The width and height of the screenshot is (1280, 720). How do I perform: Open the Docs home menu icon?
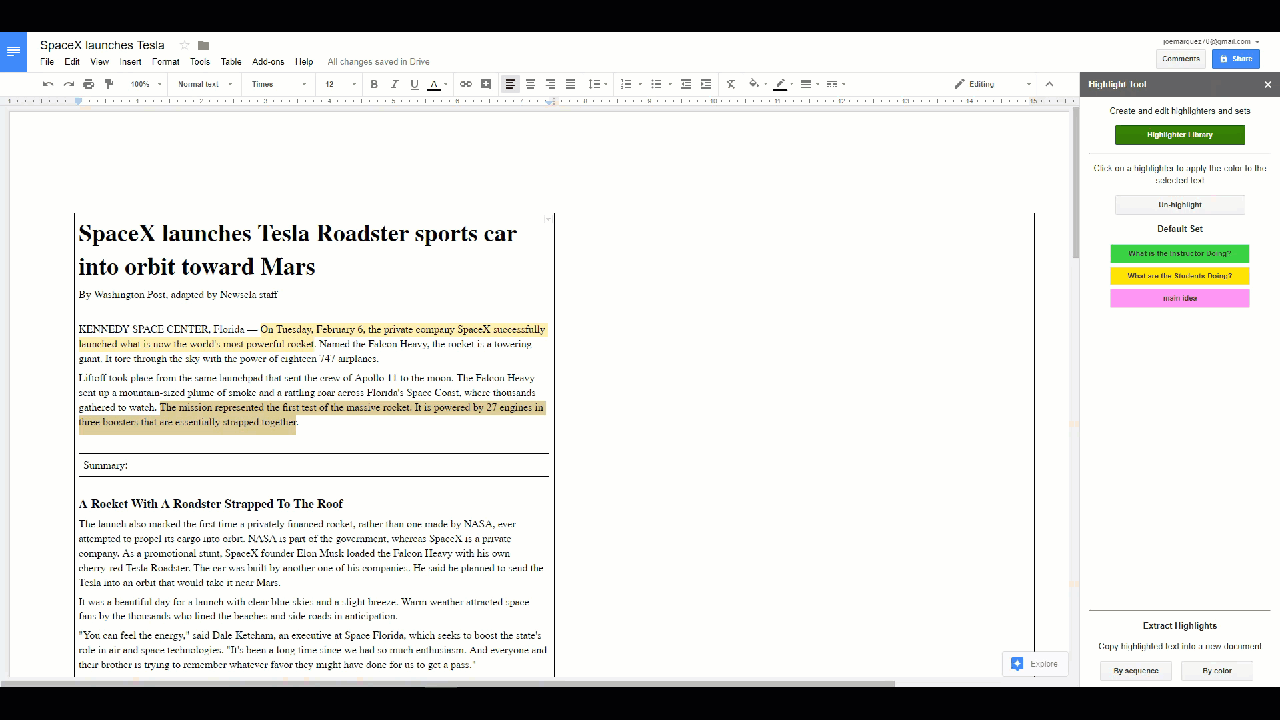point(13,51)
